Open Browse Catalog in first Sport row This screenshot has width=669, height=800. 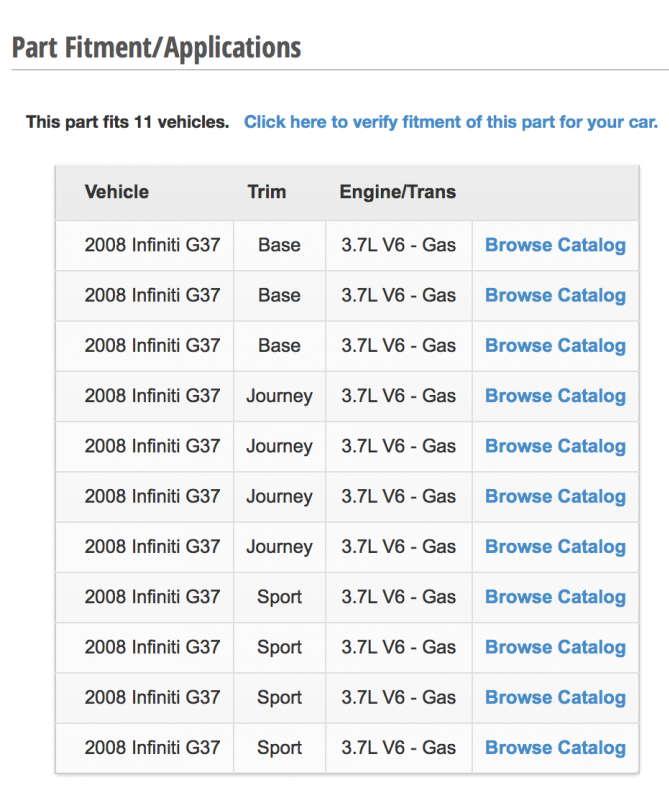555,597
